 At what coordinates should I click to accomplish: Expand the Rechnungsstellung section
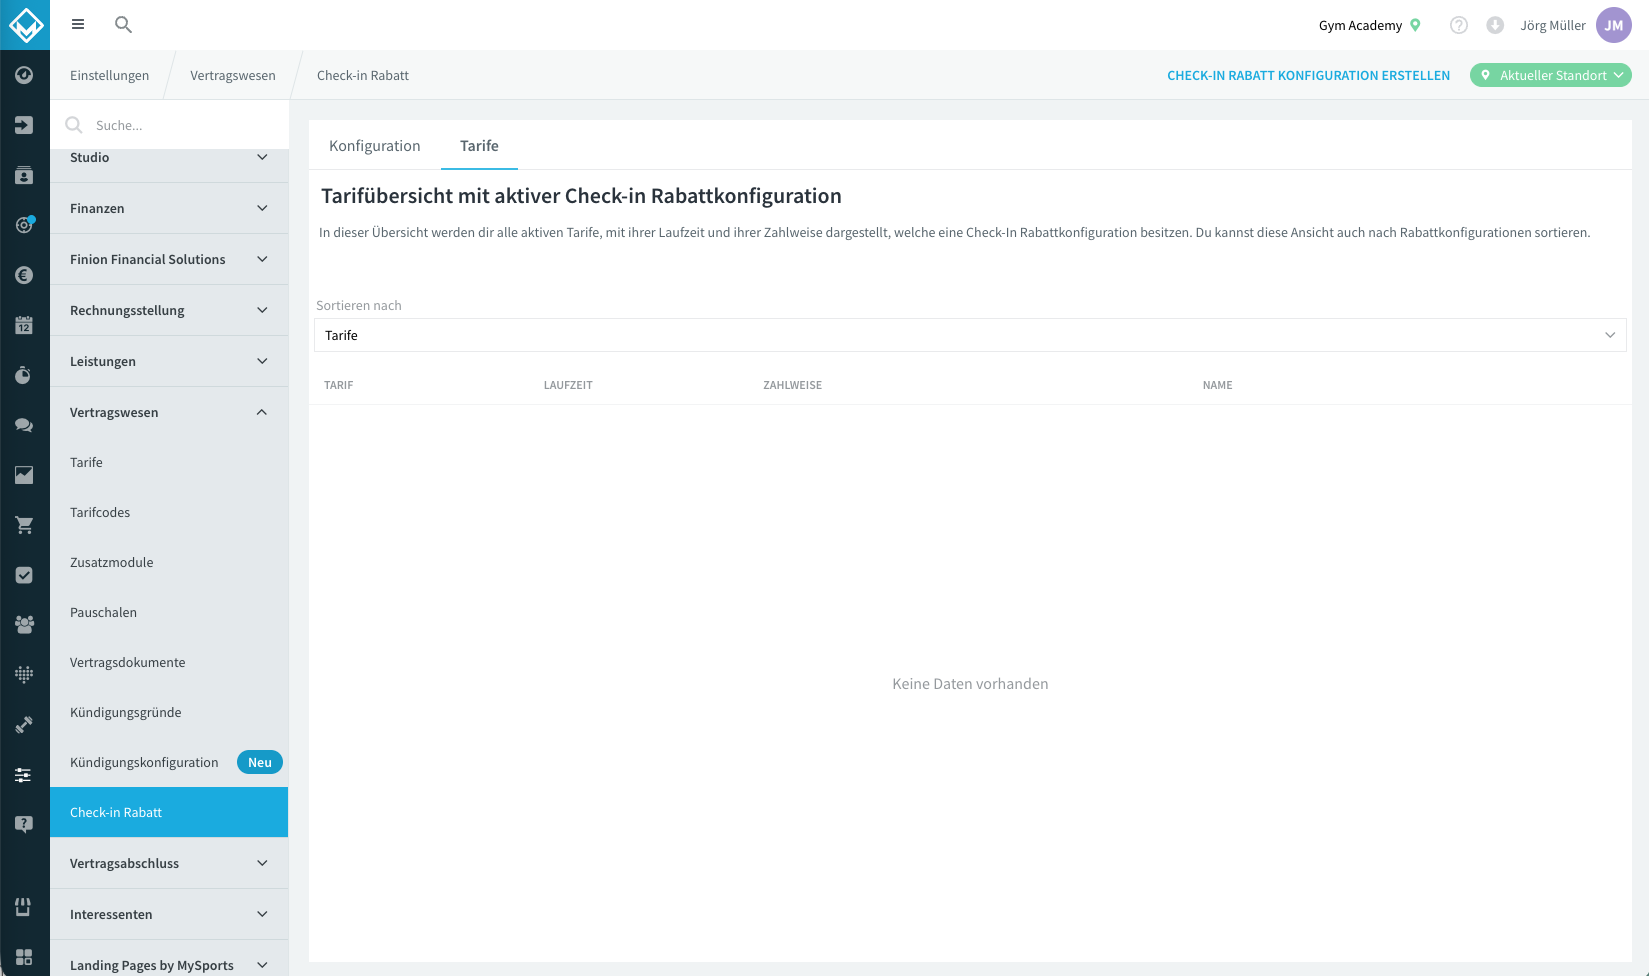[169, 310]
